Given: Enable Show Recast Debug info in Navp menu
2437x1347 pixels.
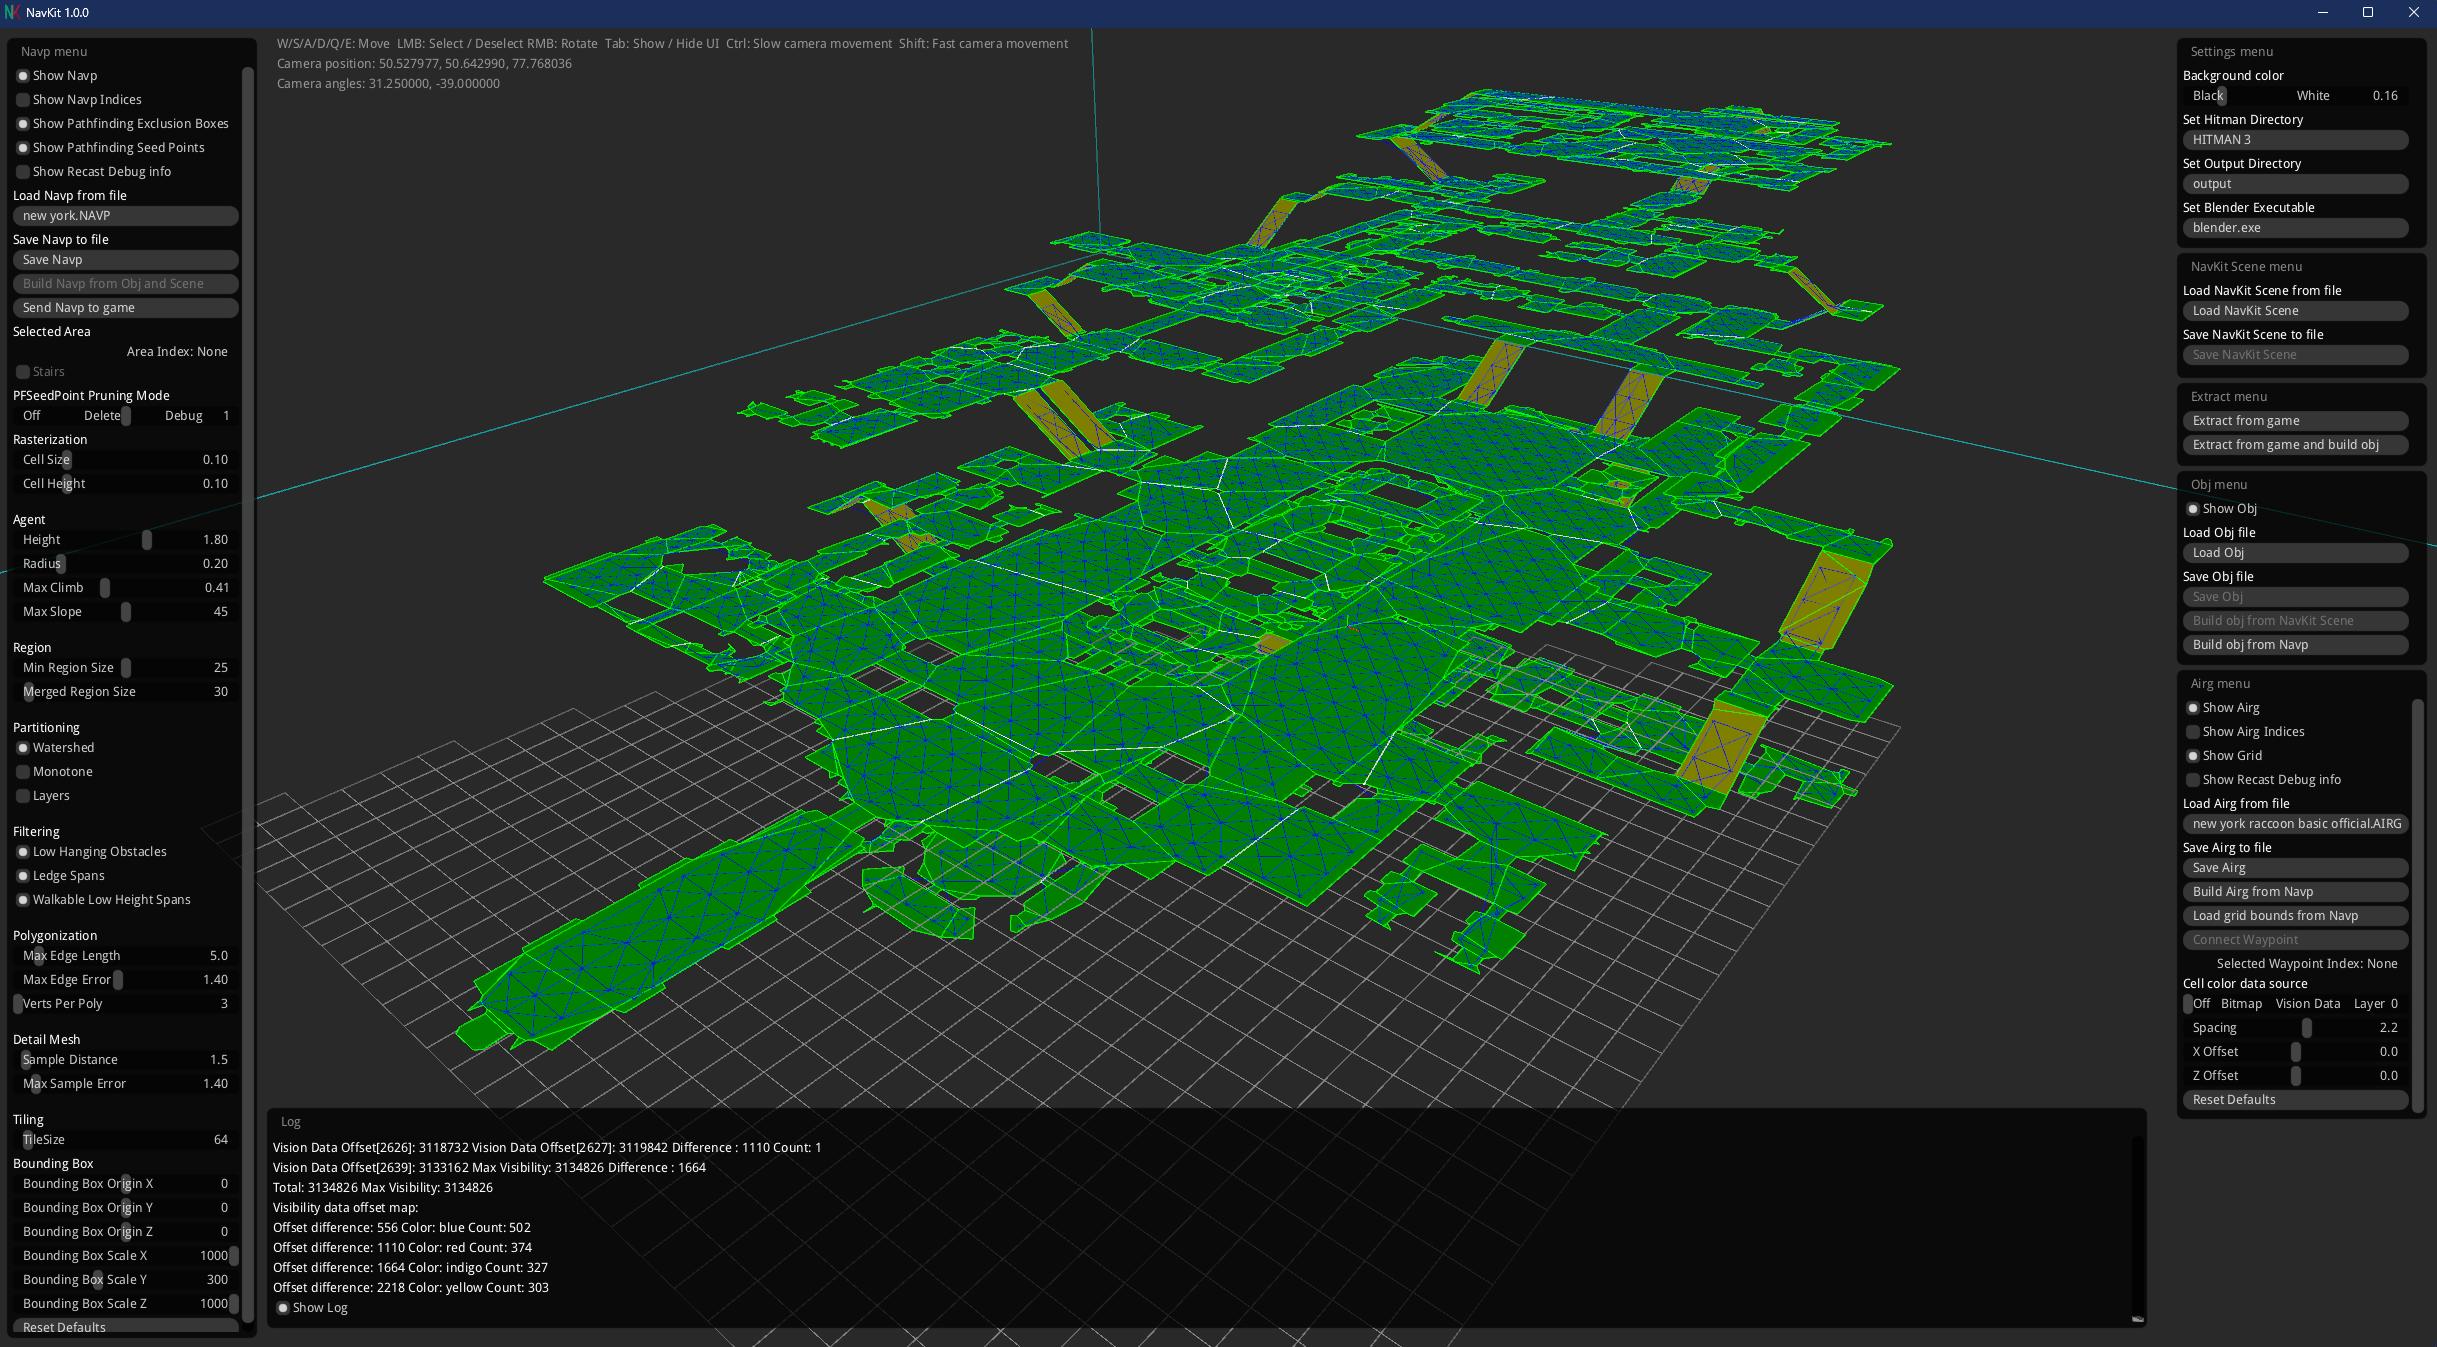Looking at the screenshot, I should pyautogui.click(x=22, y=172).
